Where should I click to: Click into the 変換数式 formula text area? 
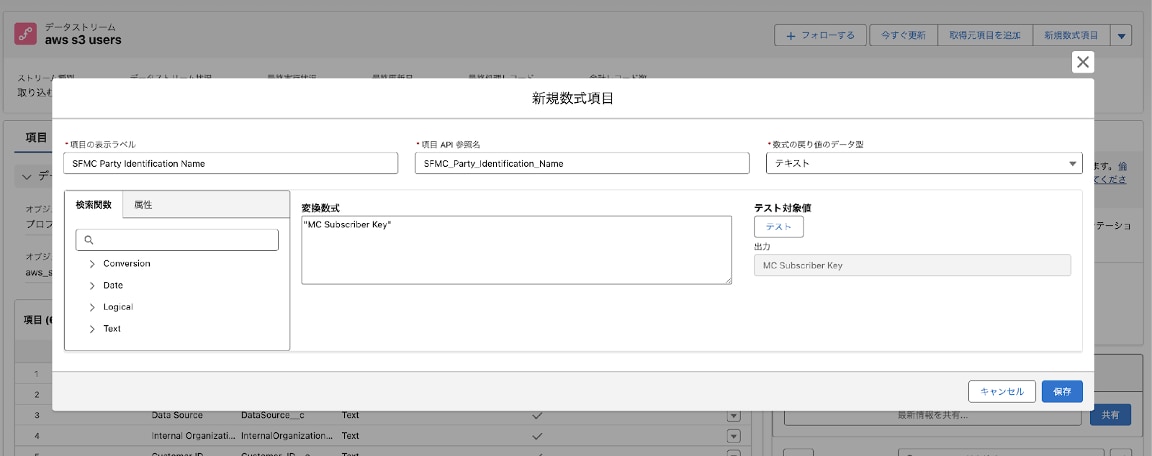516,250
